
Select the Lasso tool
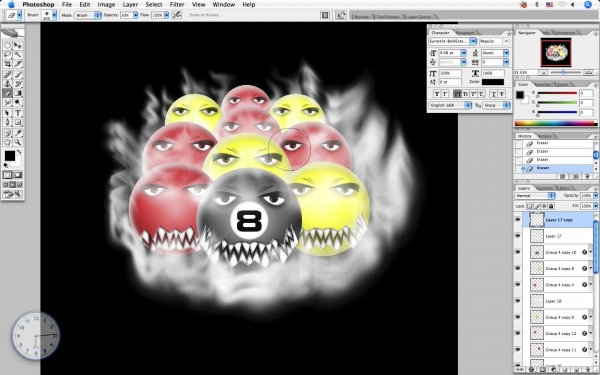pyautogui.click(x=8, y=55)
